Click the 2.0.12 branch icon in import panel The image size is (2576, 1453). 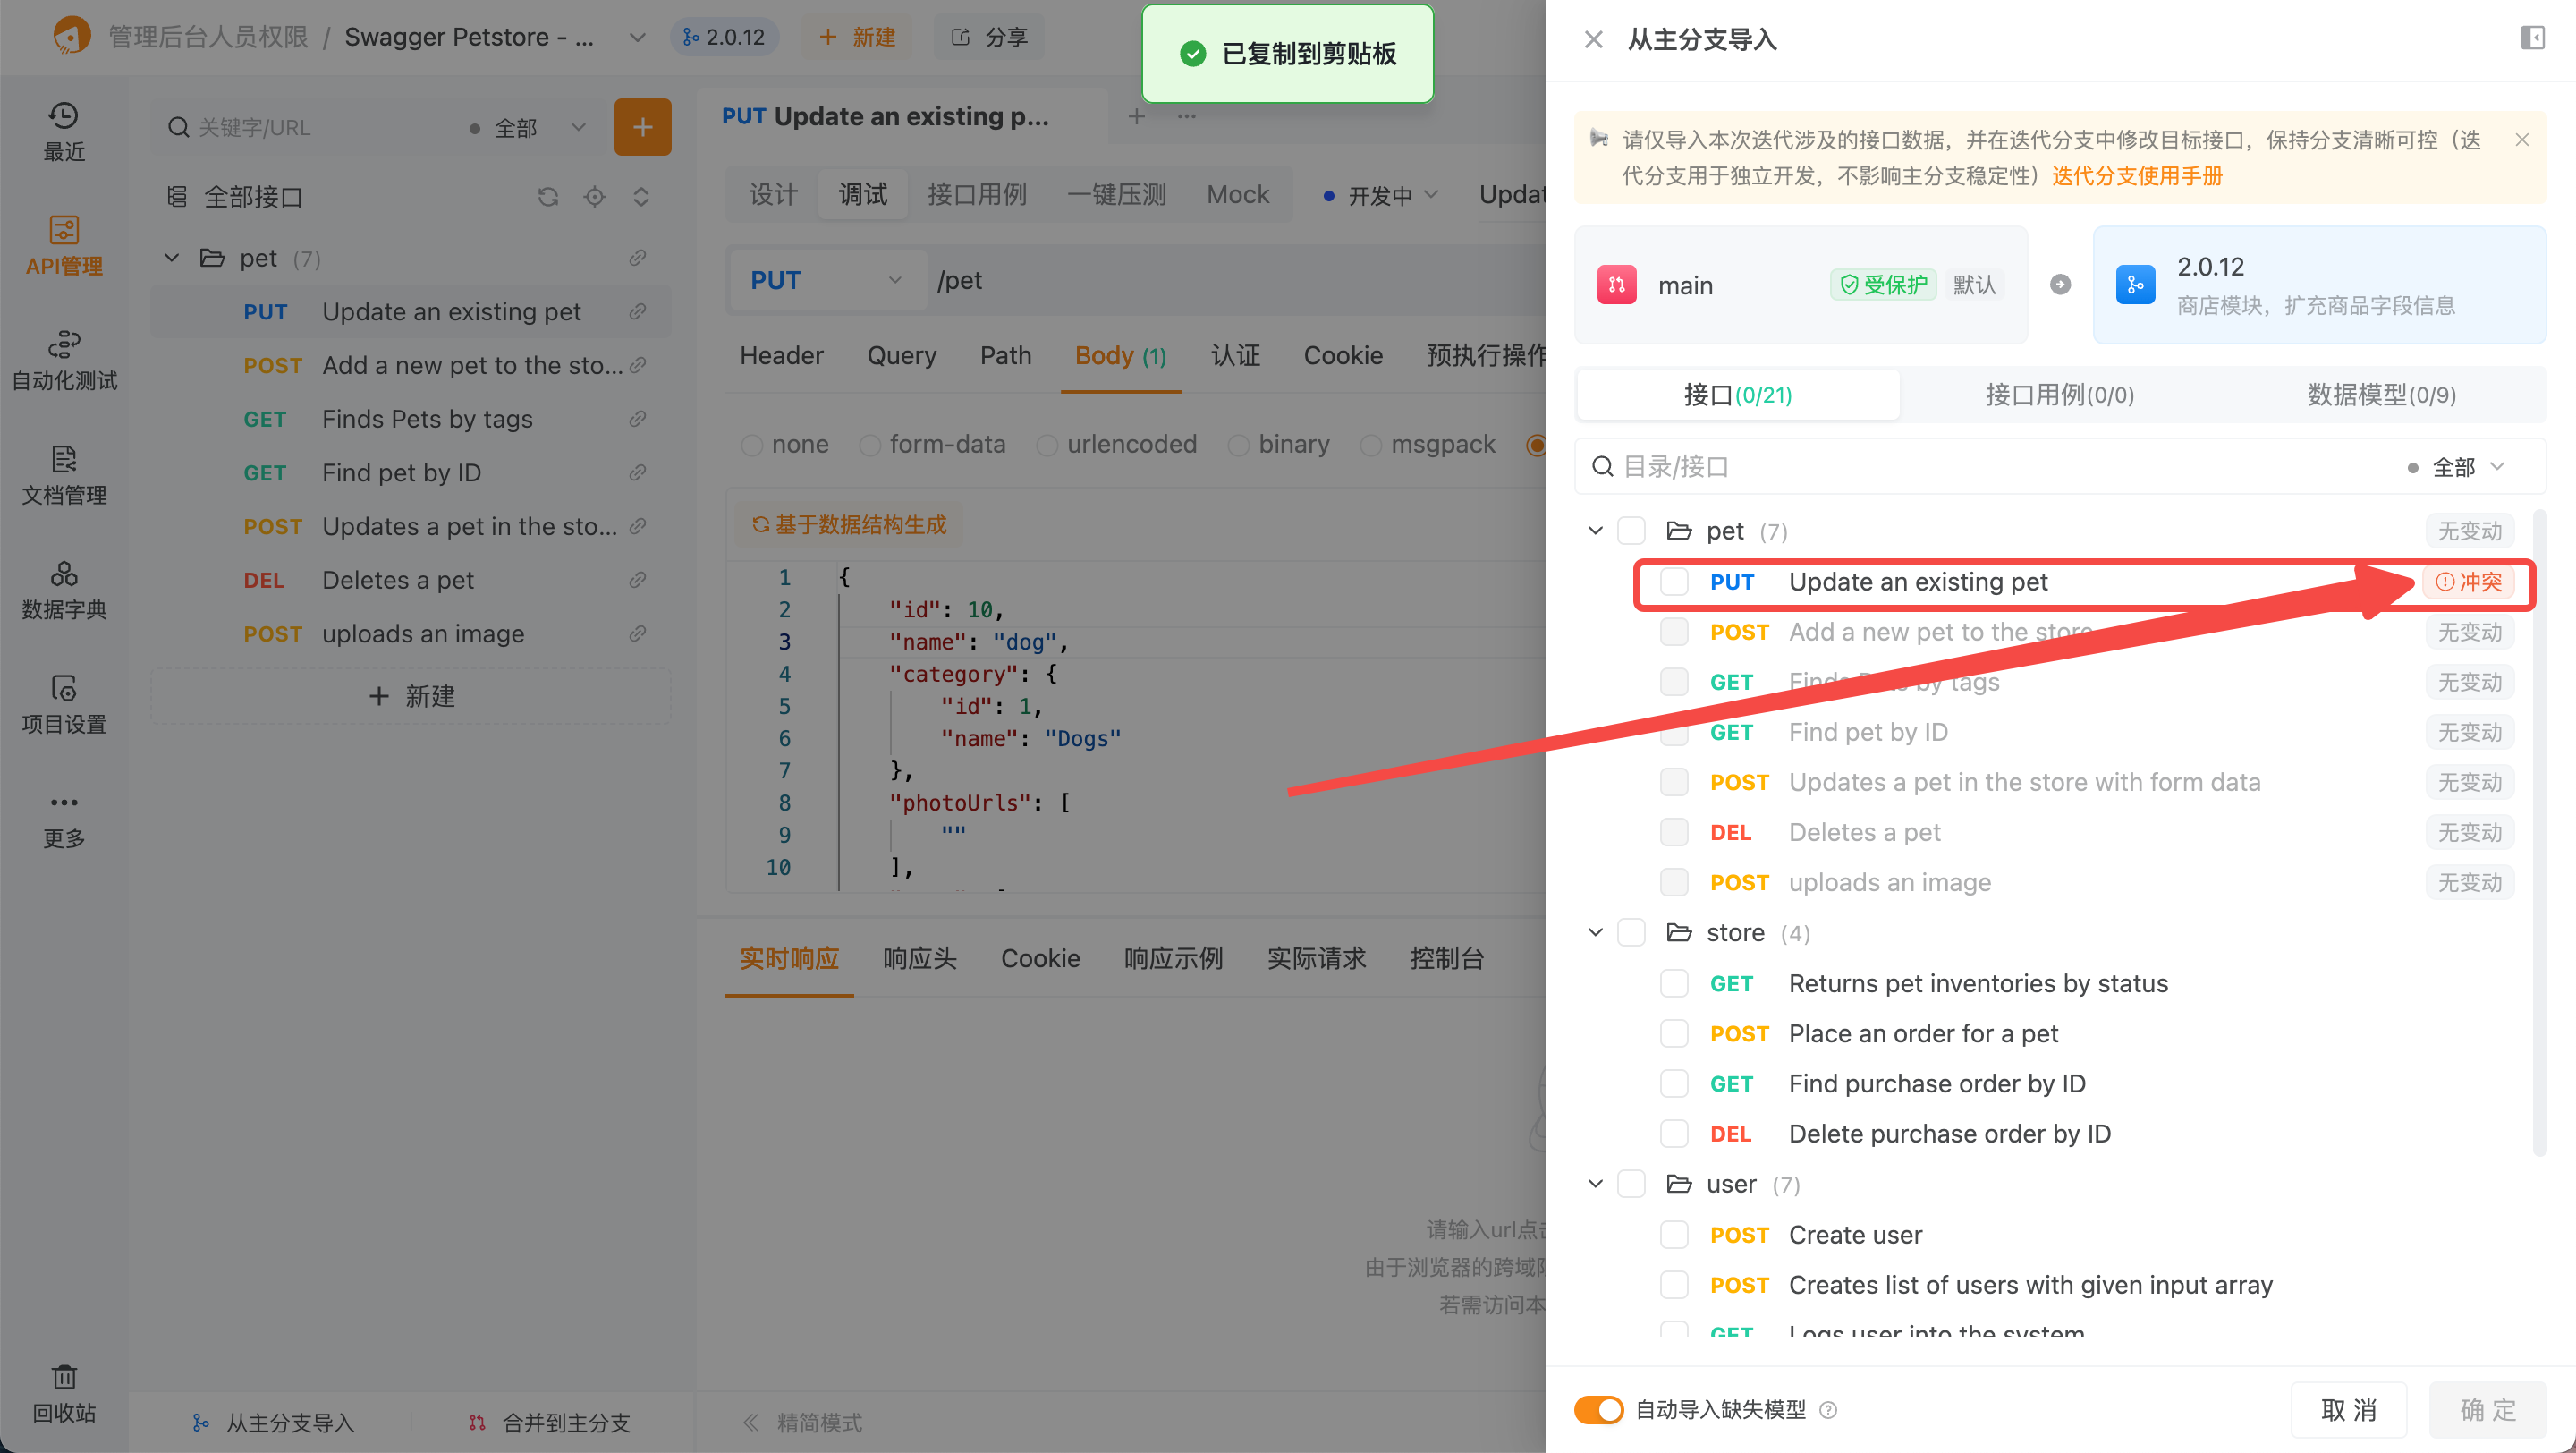click(2135, 285)
